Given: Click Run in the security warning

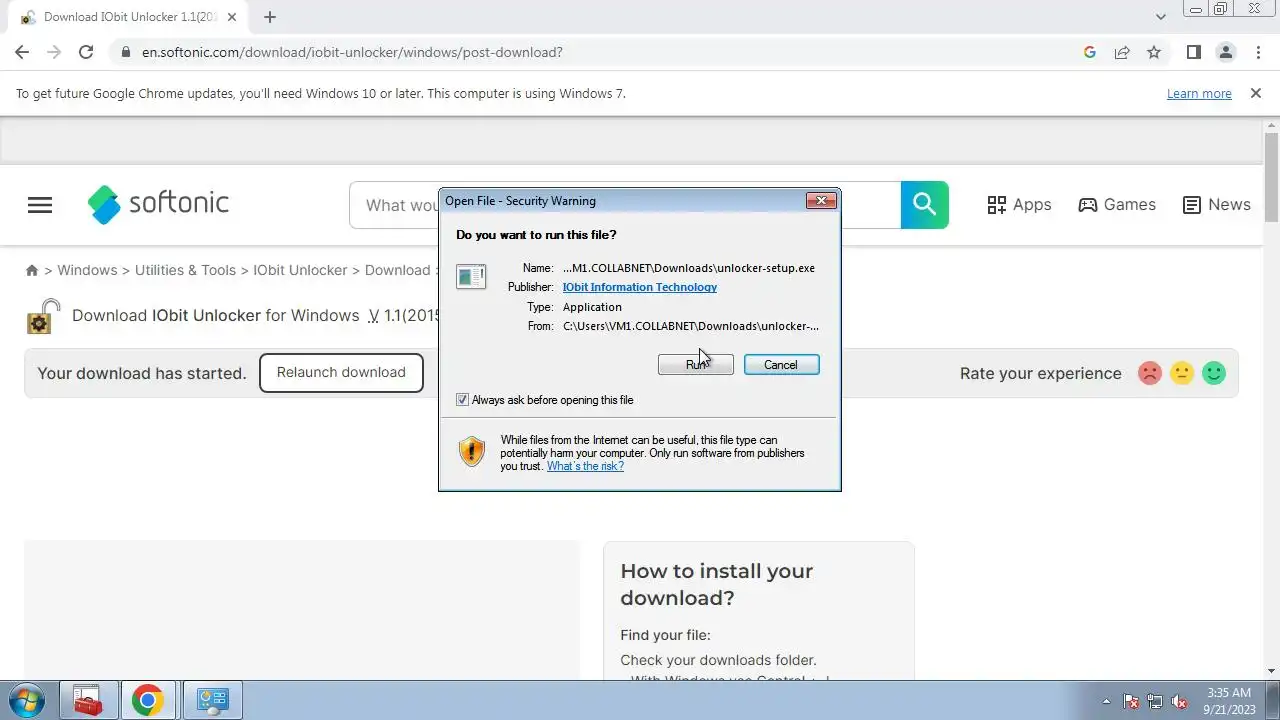Looking at the screenshot, I should (x=696, y=365).
